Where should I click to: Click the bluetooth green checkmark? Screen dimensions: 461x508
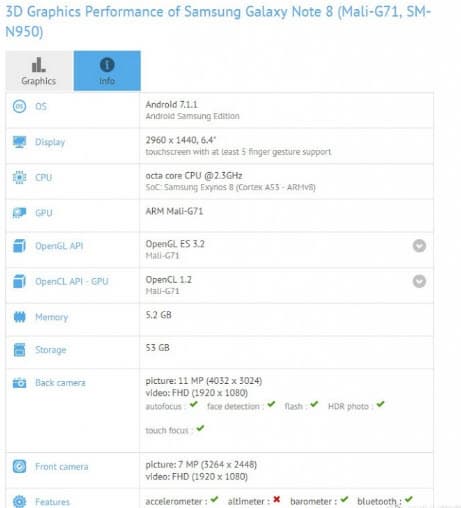tap(409, 499)
